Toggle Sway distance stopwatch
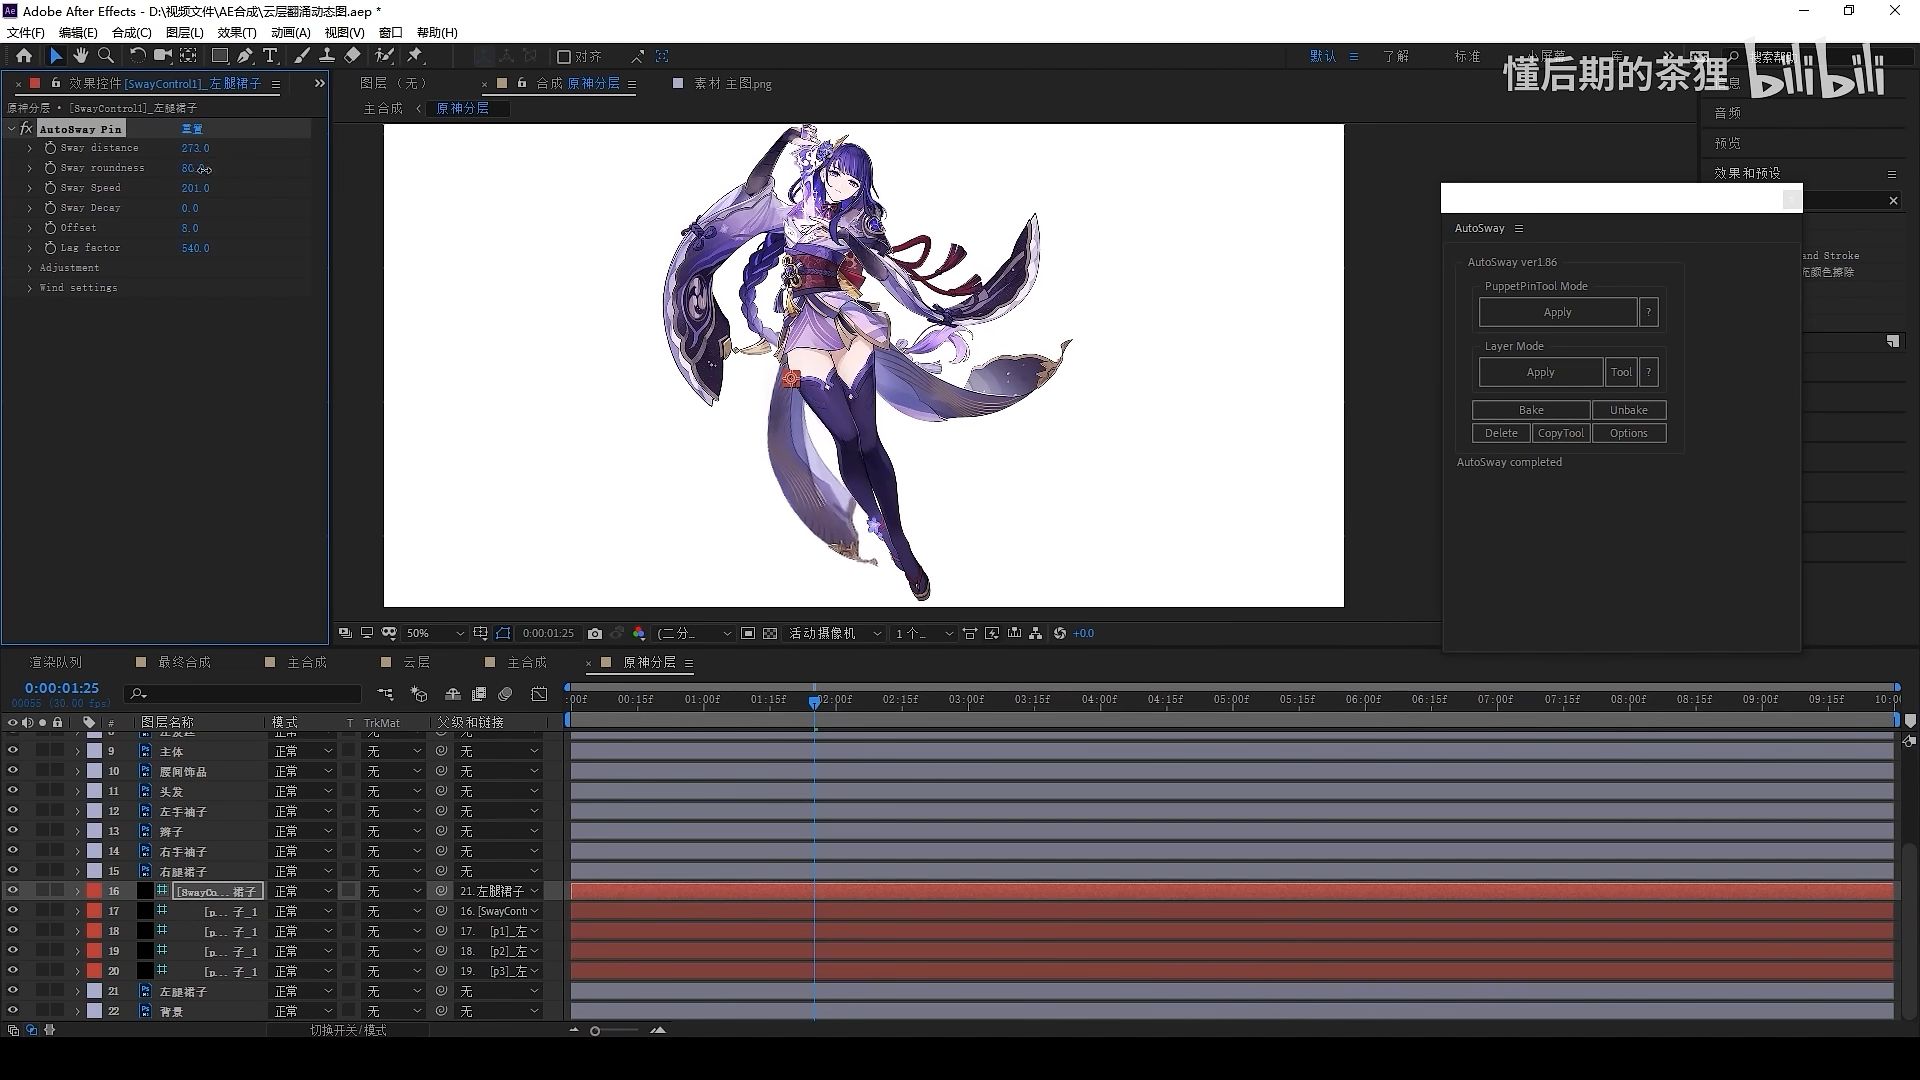 50,148
